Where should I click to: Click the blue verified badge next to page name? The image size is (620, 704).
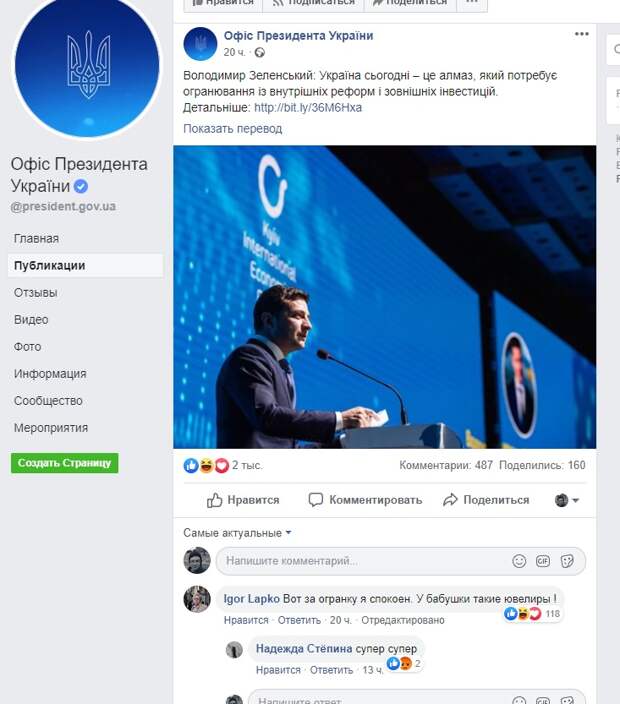(x=80, y=186)
